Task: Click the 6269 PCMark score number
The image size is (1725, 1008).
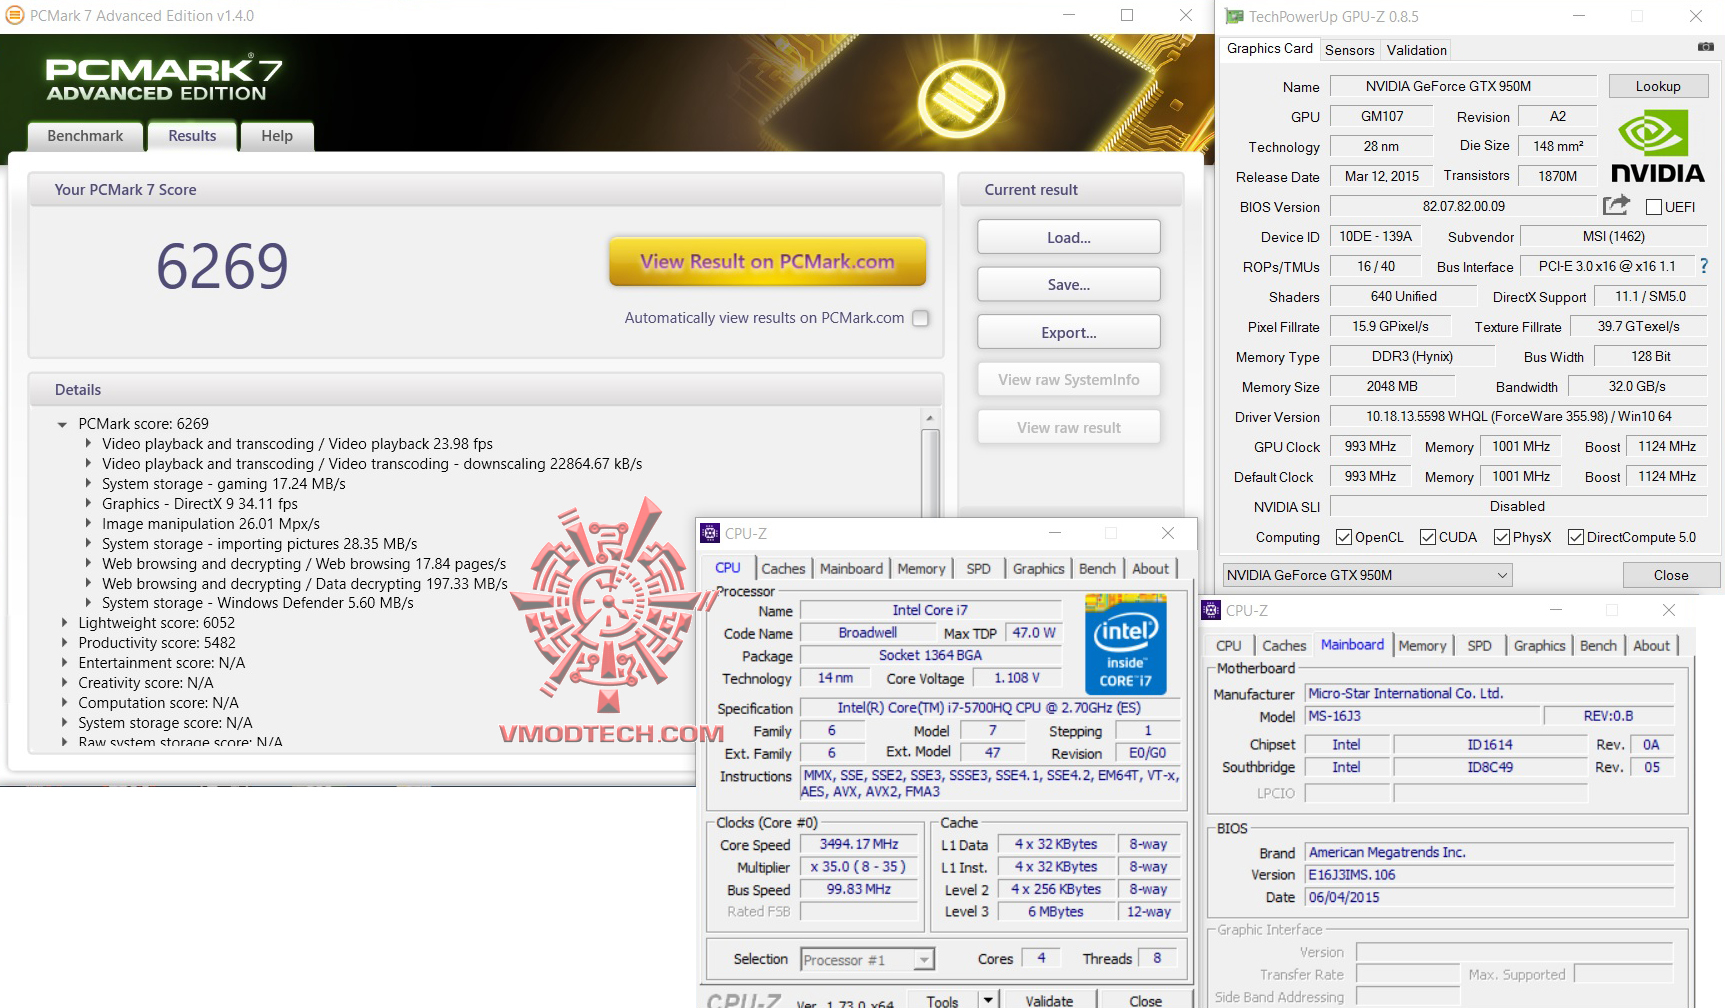Action: 222,266
